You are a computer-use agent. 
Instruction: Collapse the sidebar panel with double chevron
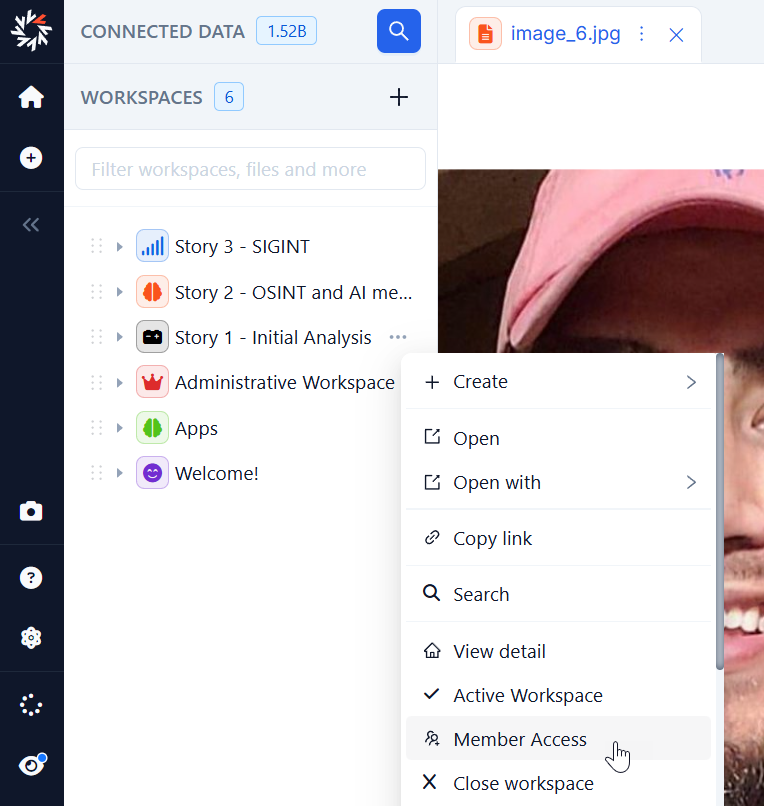tap(31, 225)
